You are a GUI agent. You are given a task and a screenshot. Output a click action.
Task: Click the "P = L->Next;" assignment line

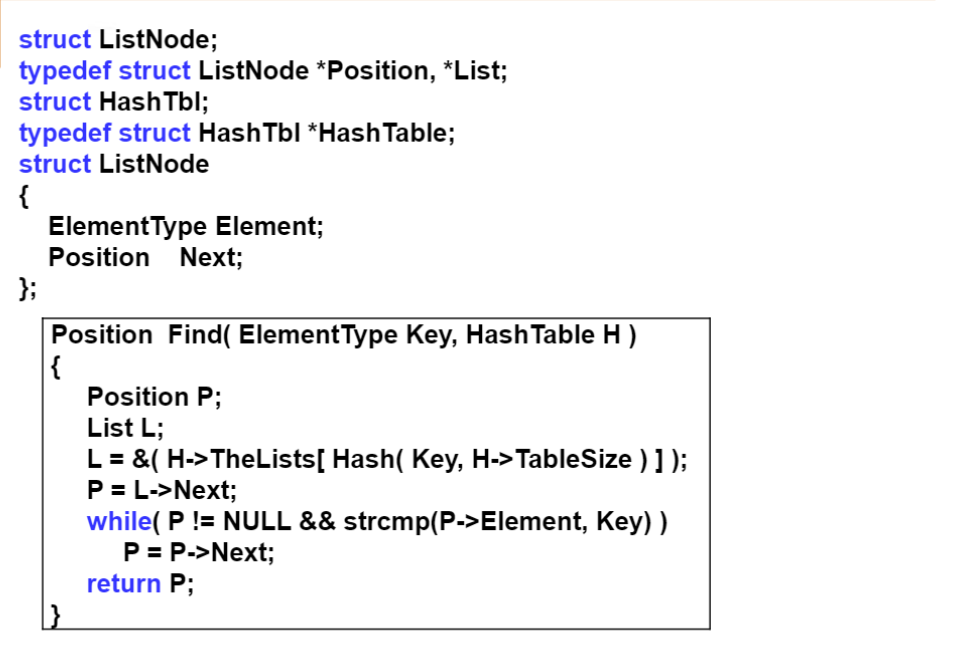coord(162,491)
